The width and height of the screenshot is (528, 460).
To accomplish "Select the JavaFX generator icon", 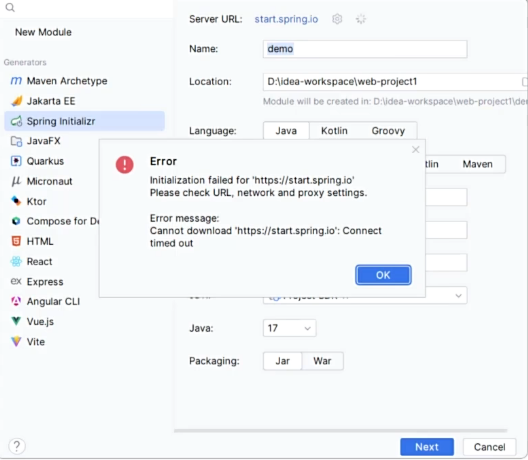I will pyautogui.click(x=16, y=141).
